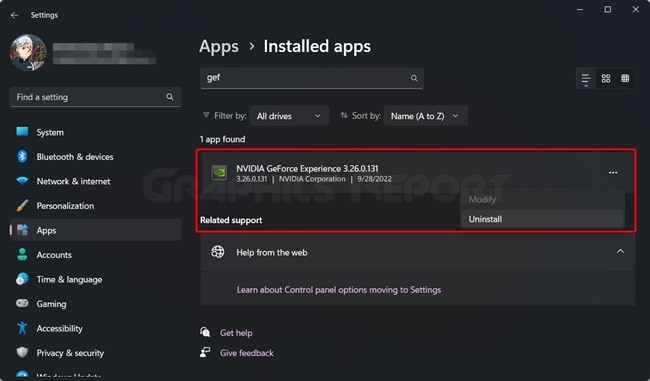Click the magnifier in Find a setting
Viewport: 650px width, 381px height.
click(170, 97)
